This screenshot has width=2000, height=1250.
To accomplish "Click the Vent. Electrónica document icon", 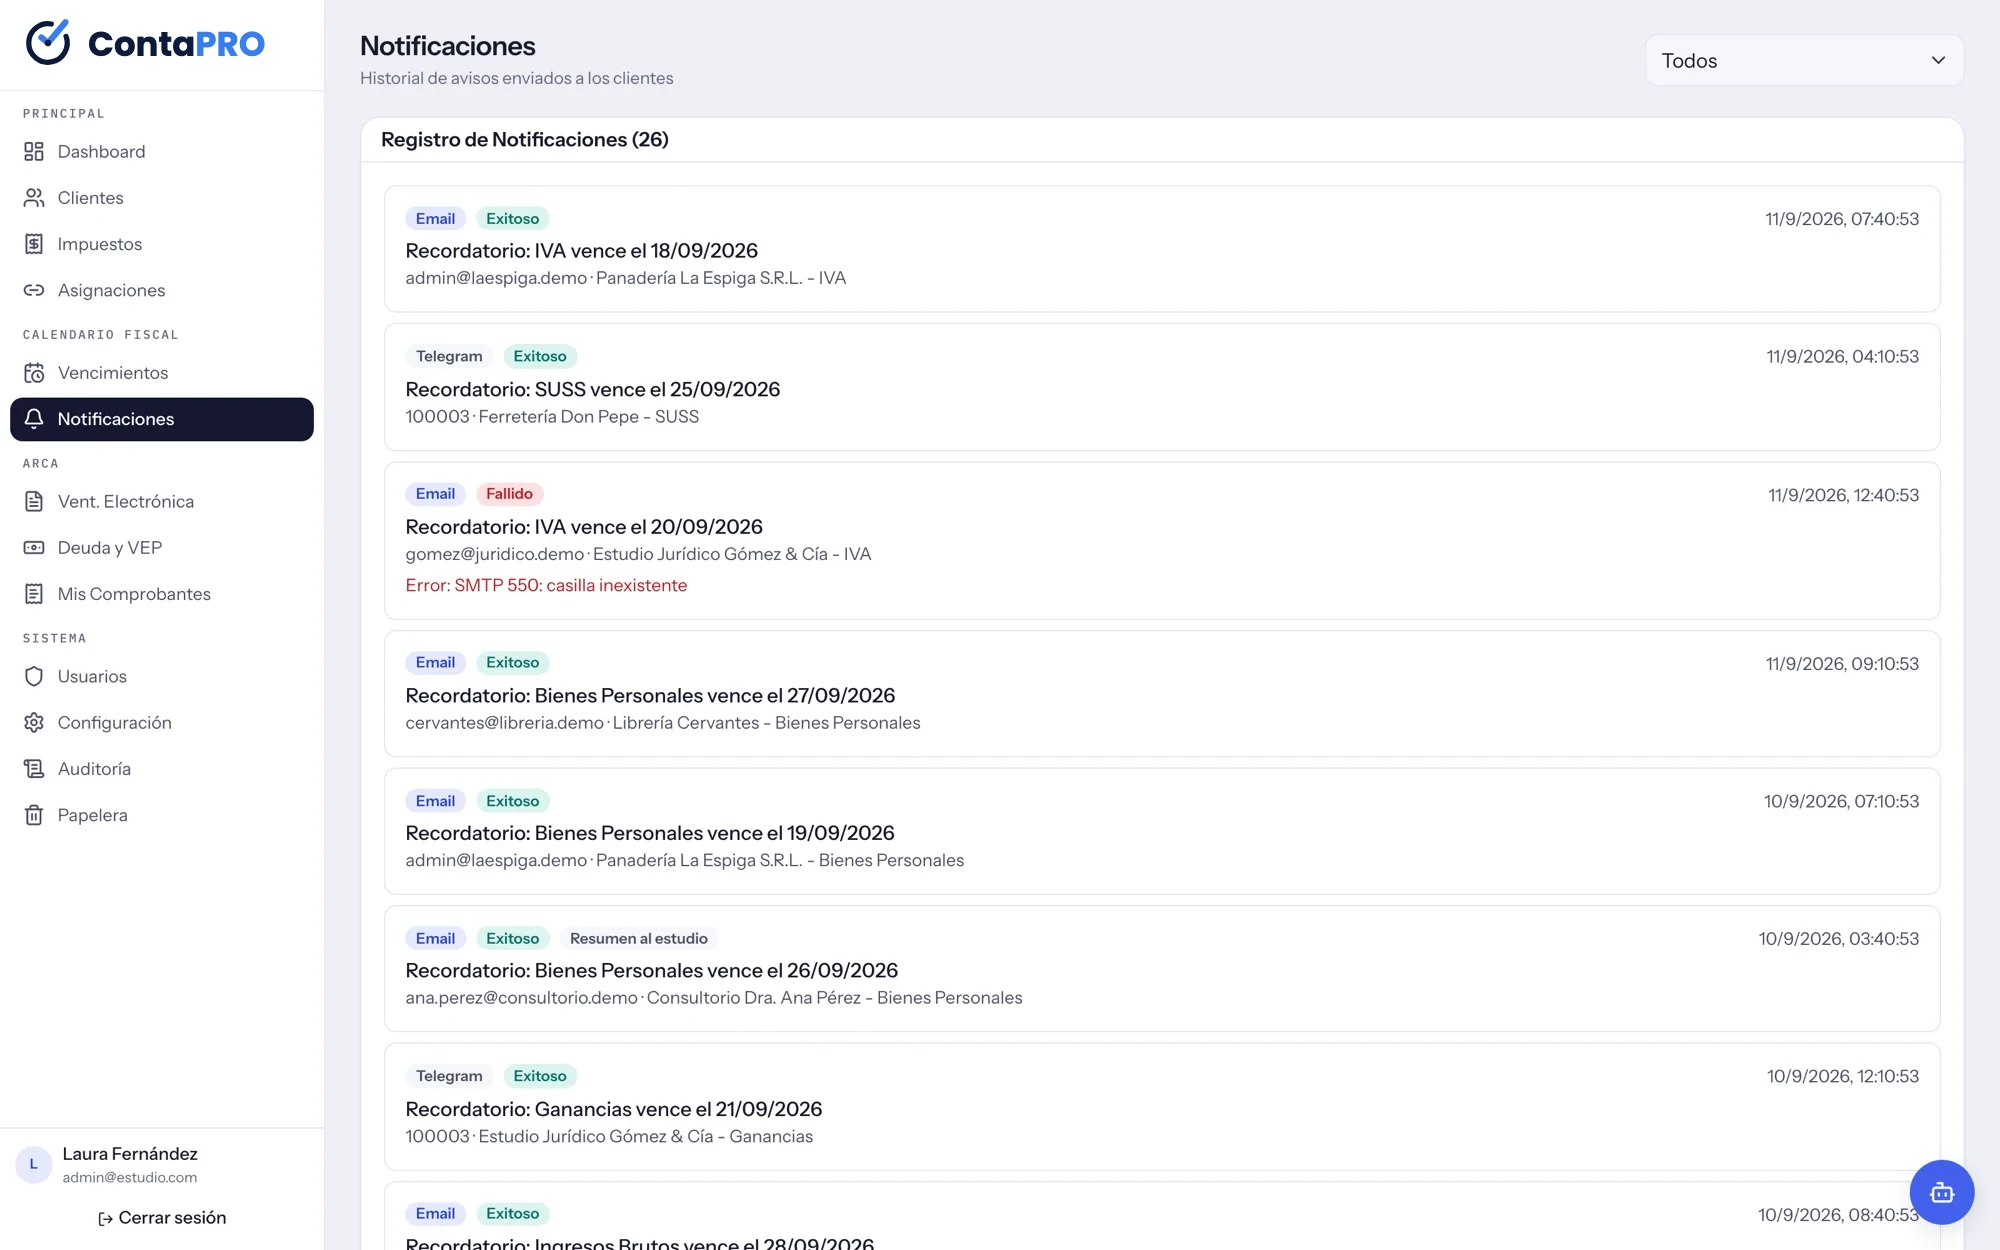I will pos(34,502).
